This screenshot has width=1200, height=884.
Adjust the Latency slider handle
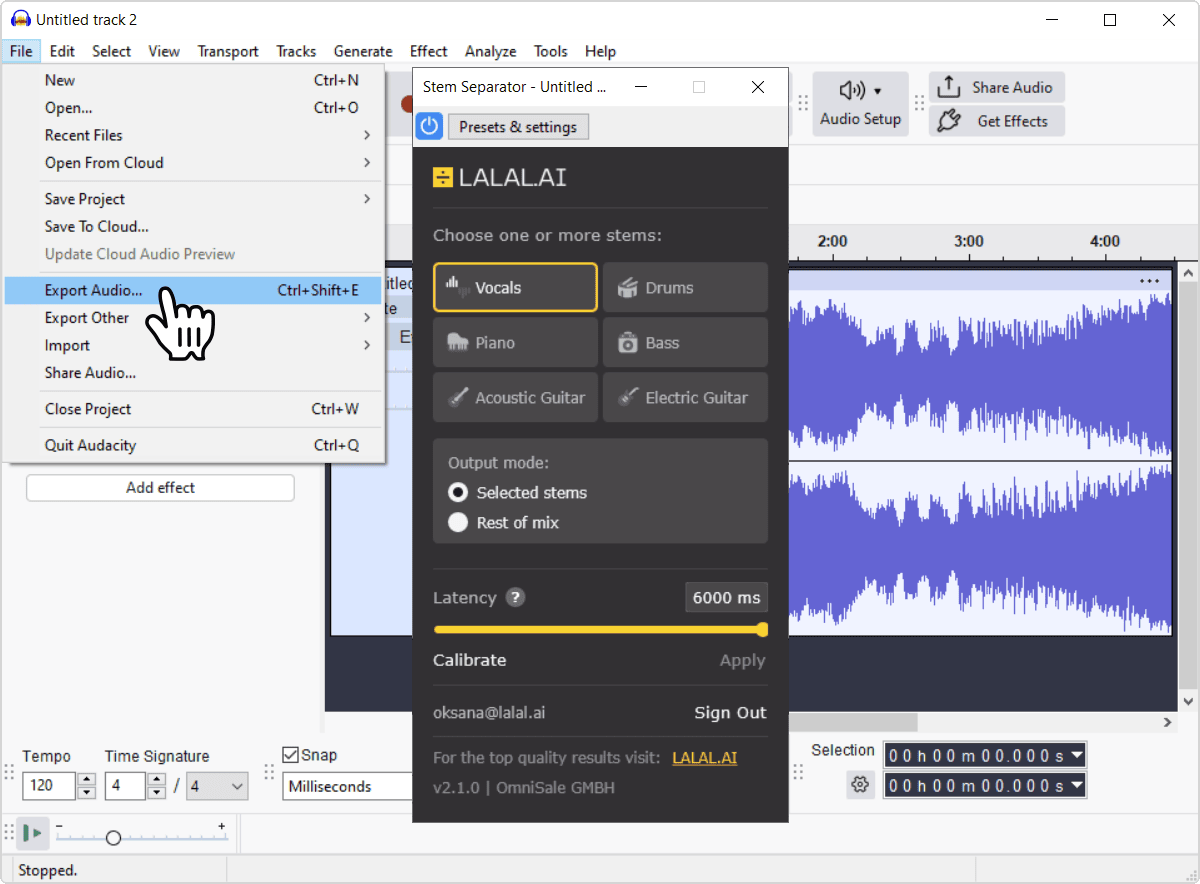coord(762,629)
